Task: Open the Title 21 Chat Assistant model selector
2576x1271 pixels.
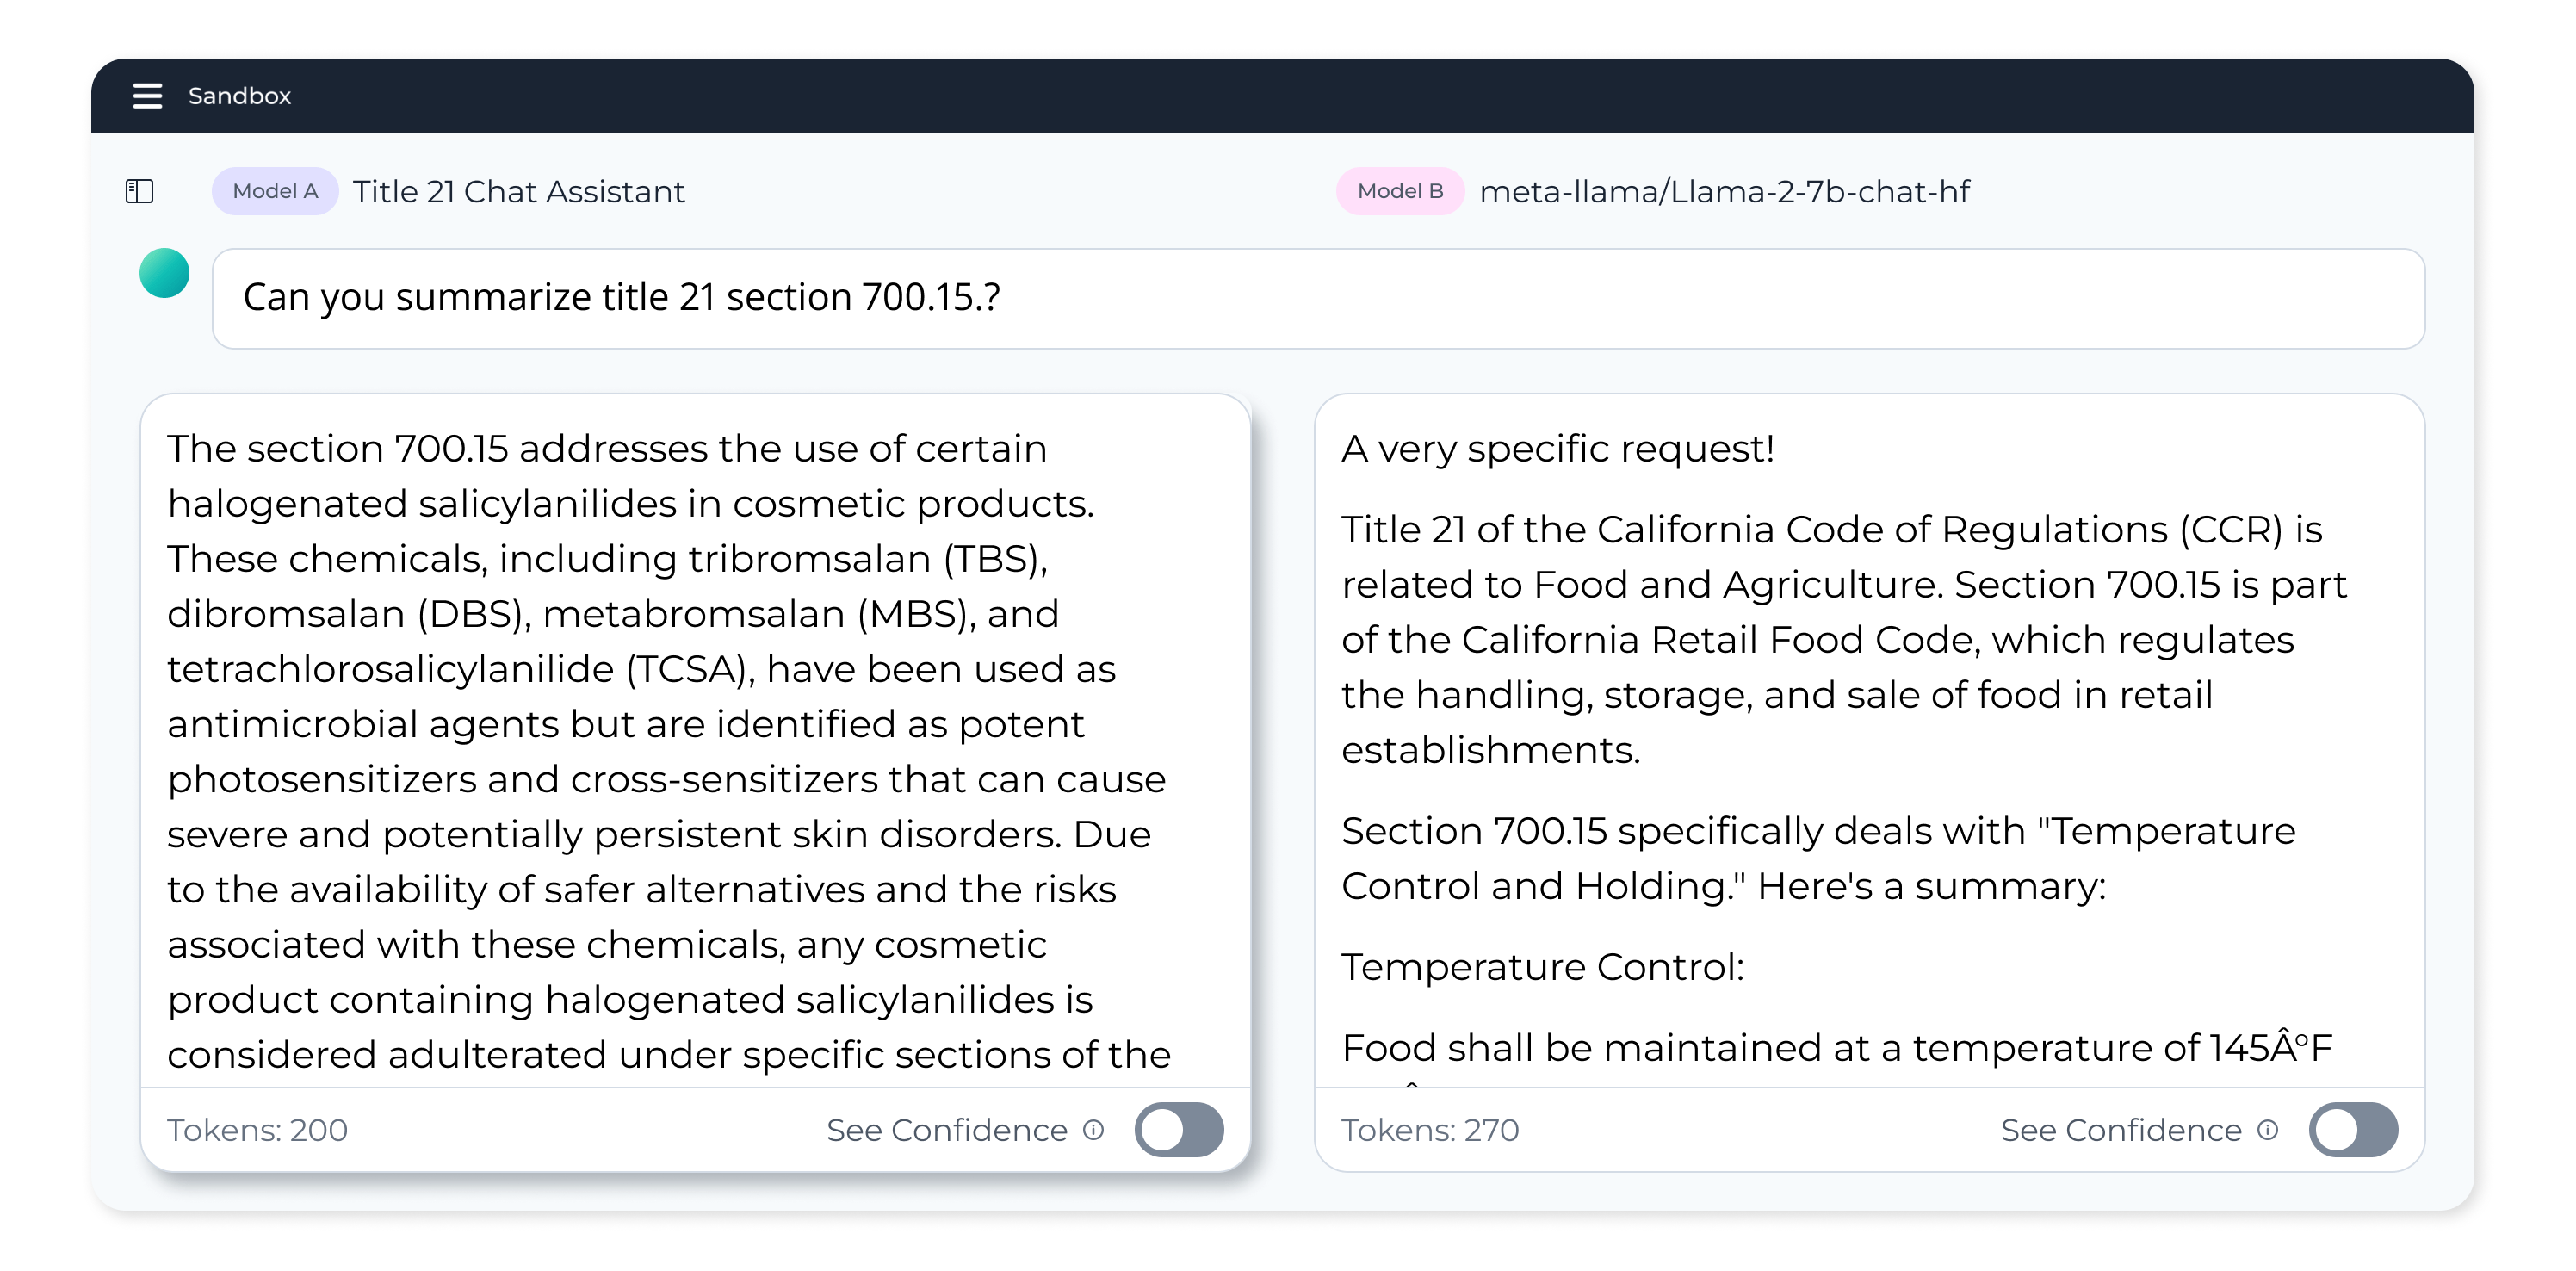Action: [x=518, y=191]
